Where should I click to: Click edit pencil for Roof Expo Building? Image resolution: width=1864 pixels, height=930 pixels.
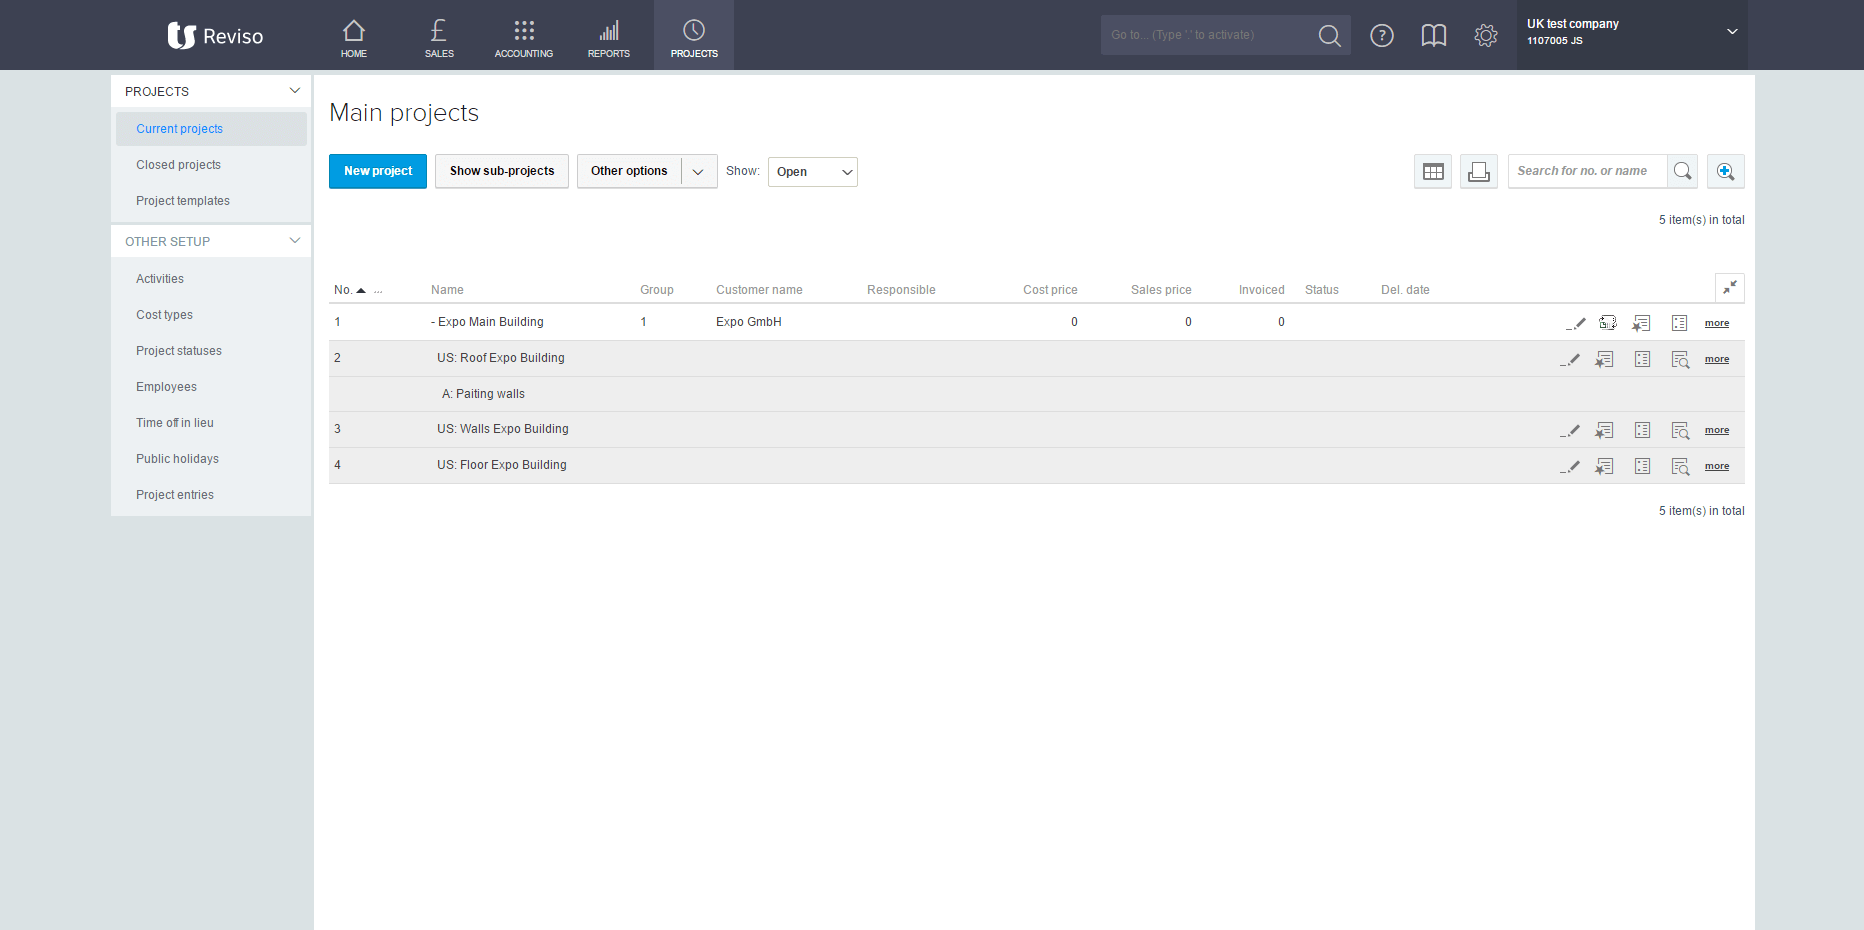click(1570, 359)
